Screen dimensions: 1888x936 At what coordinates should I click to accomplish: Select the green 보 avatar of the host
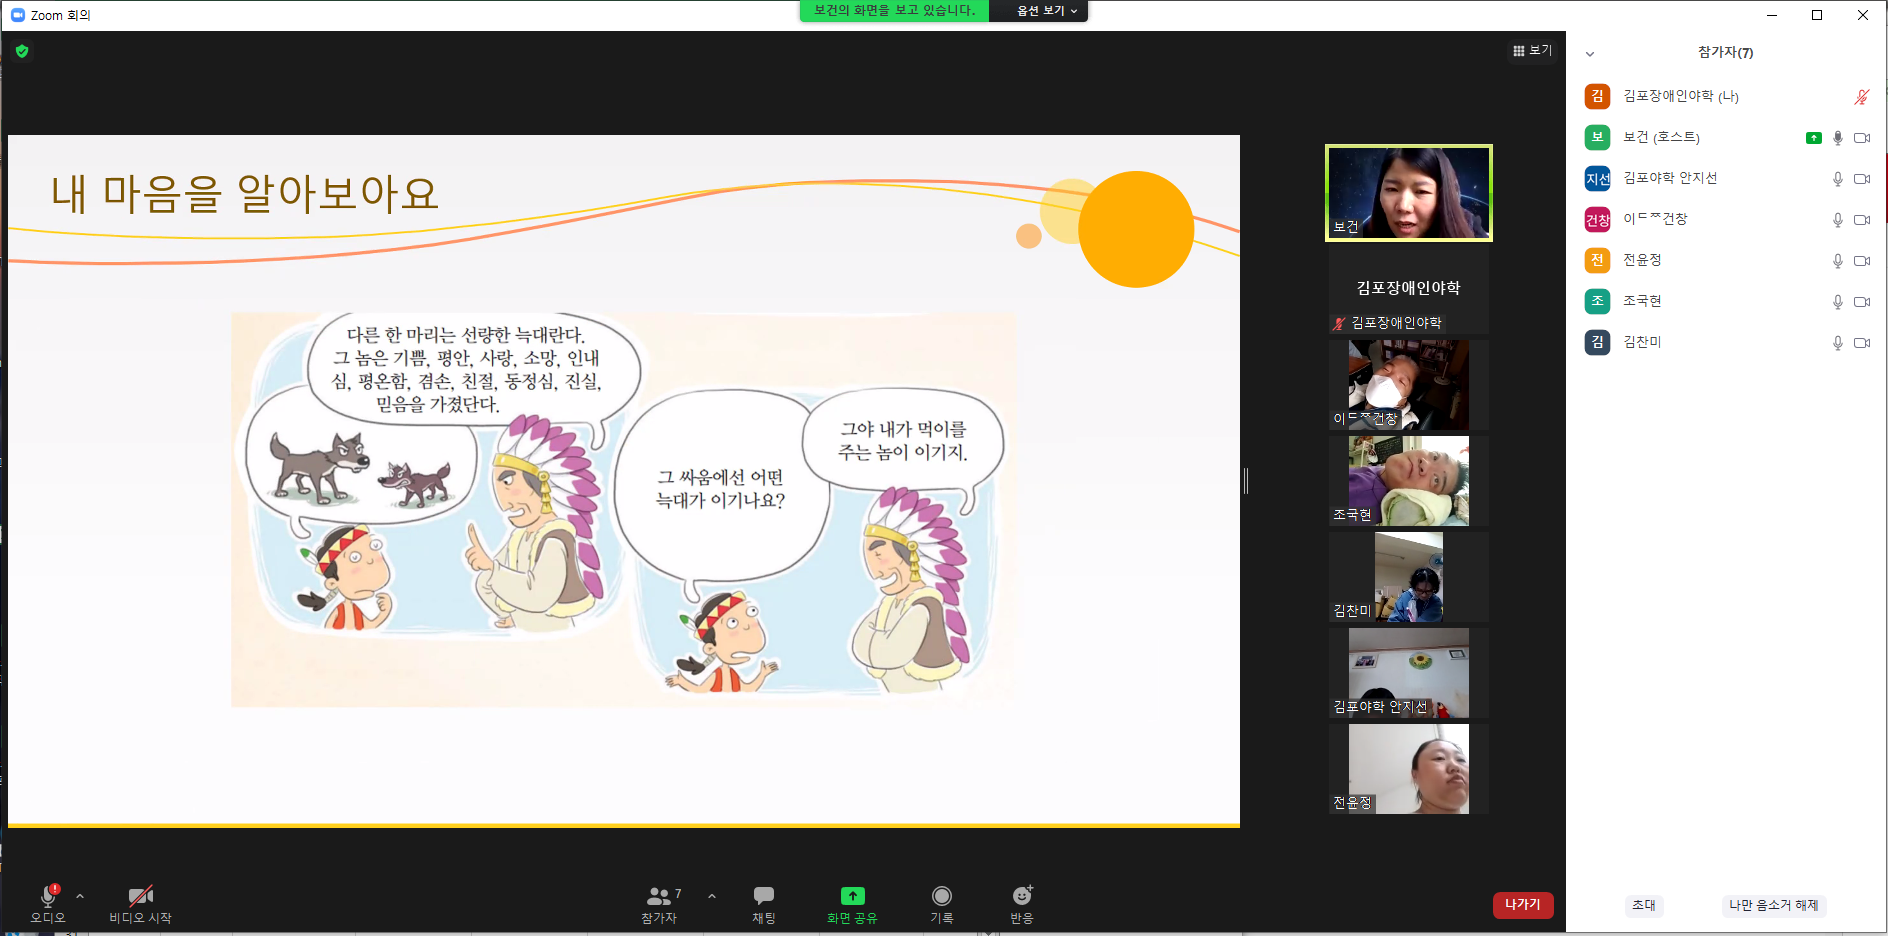tap(1597, 137)
